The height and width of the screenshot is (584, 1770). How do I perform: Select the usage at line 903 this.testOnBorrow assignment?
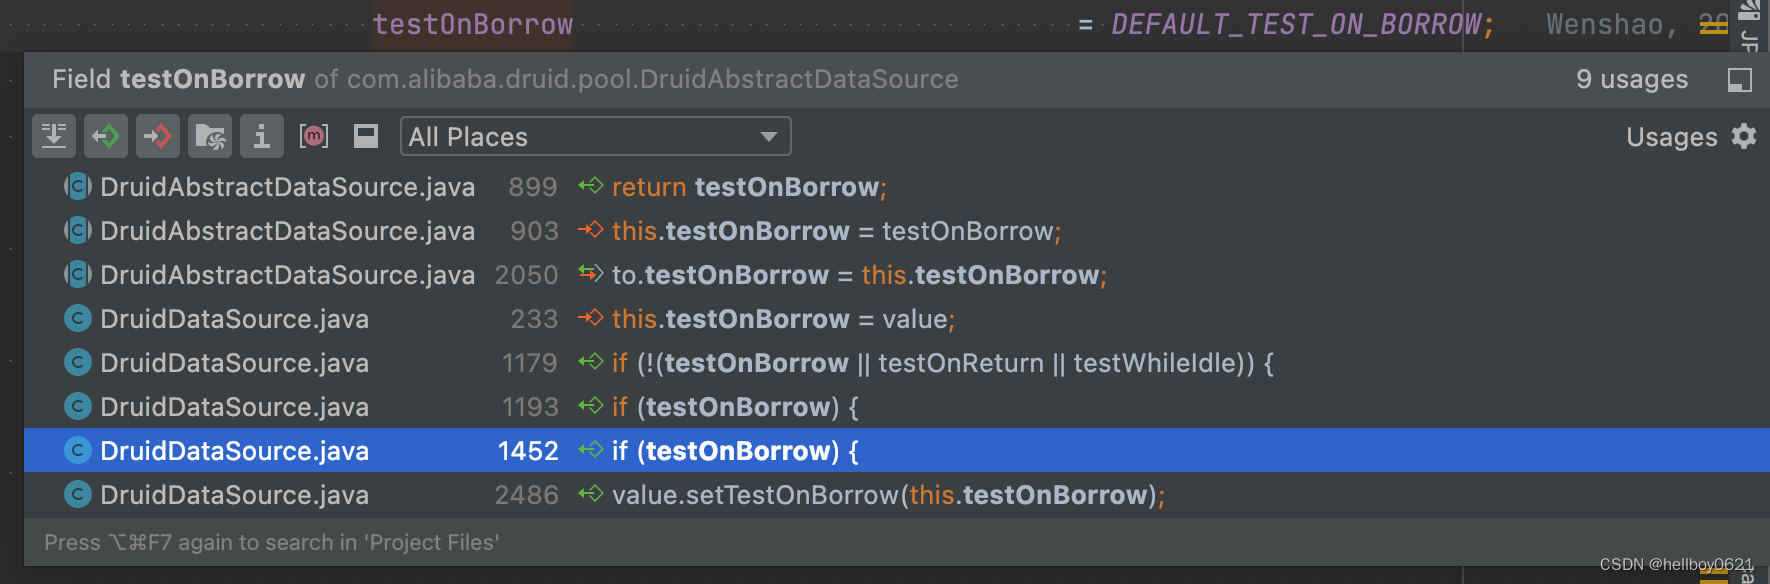click(897, 231)
